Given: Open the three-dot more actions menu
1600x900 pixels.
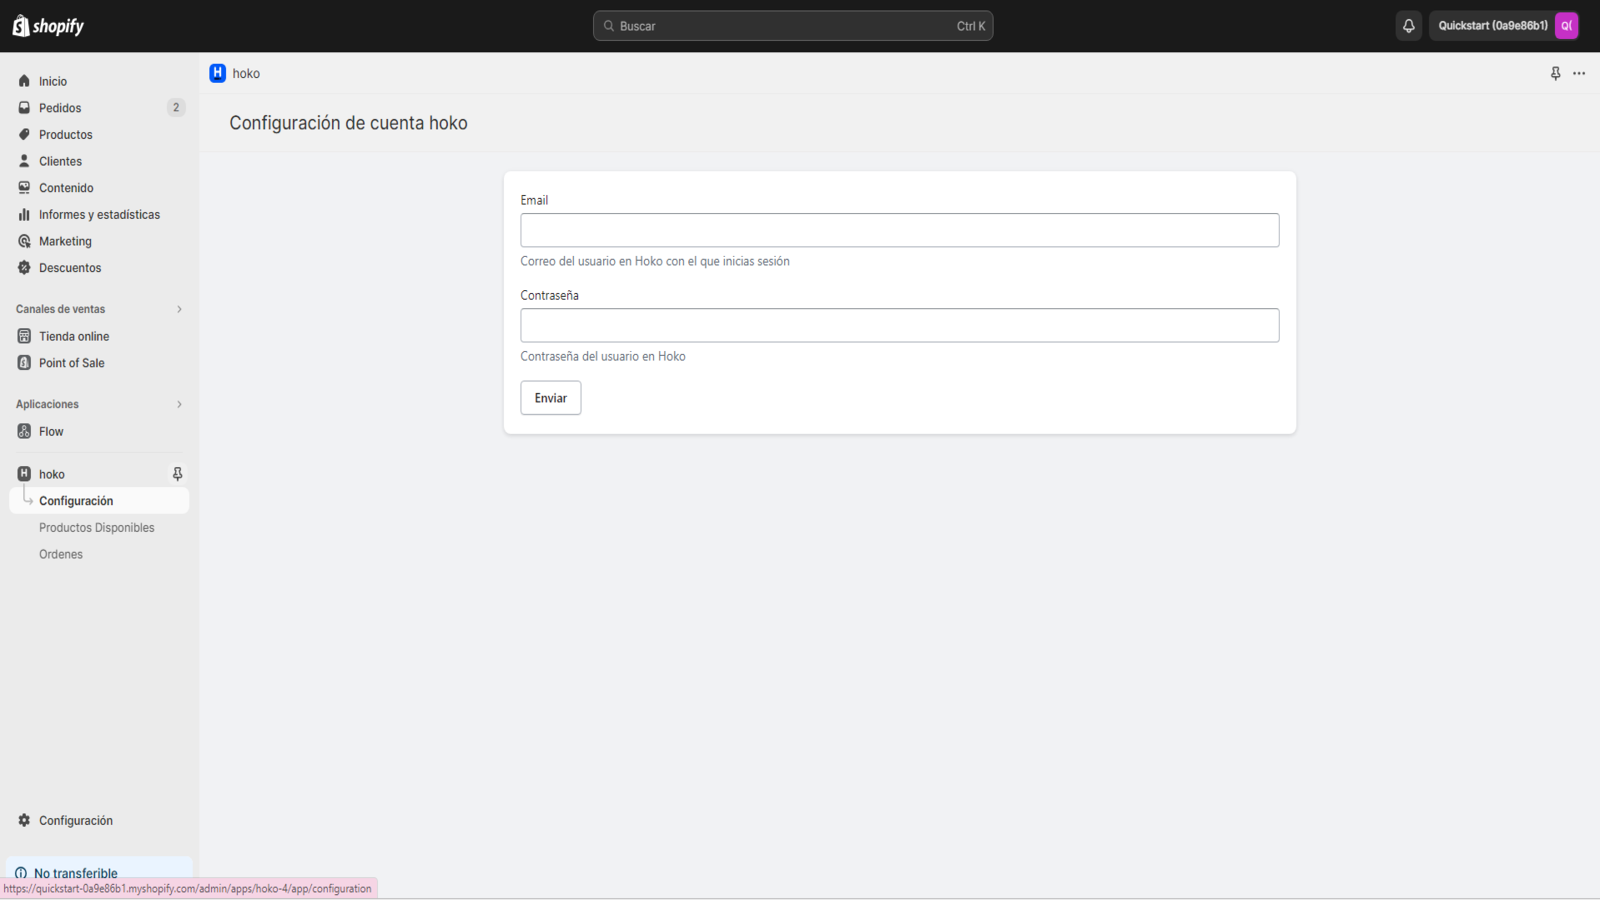Looking at the screenshot, I should point(1579,73).
